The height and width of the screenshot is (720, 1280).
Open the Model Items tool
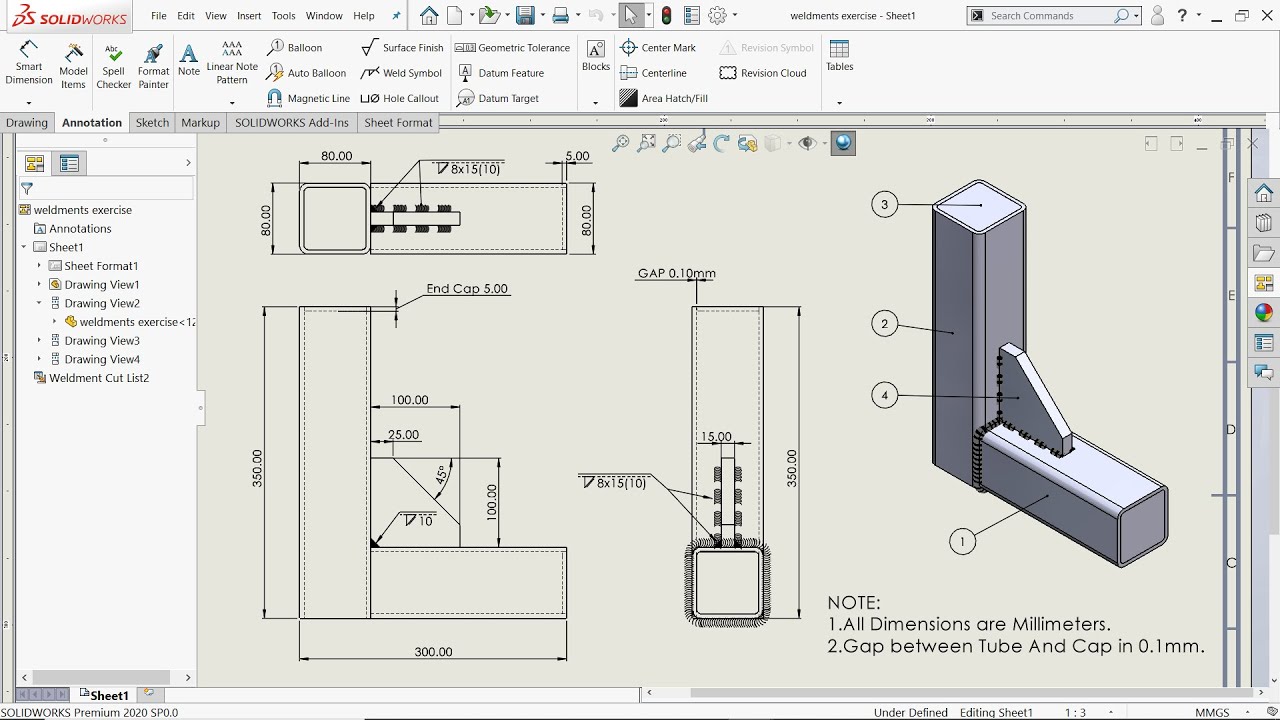(x=73, y=66)
